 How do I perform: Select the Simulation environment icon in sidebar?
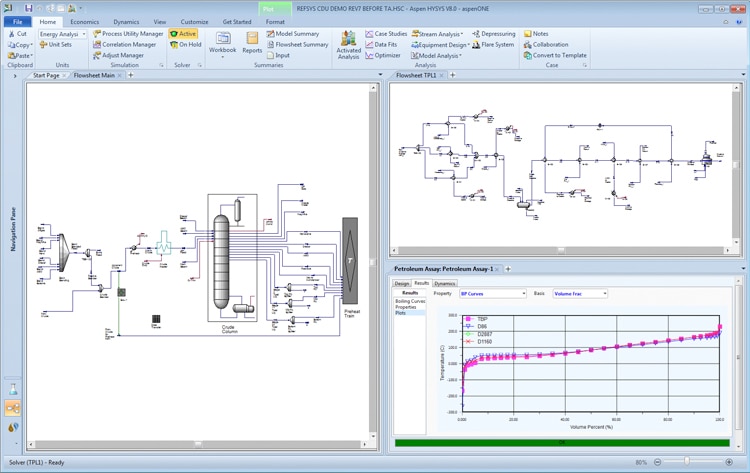[13, 408]
